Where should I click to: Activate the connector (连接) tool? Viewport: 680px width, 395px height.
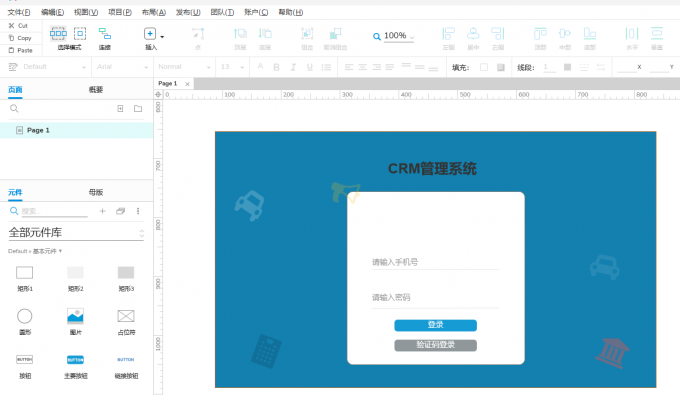[x=105, y=33]
